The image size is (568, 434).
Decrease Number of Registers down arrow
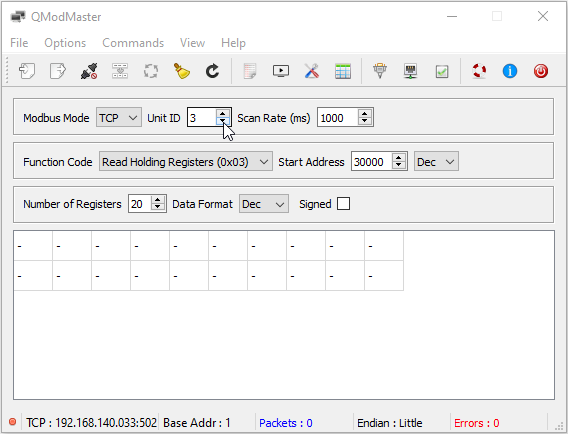pyautogui.click(x=158, y=207)
